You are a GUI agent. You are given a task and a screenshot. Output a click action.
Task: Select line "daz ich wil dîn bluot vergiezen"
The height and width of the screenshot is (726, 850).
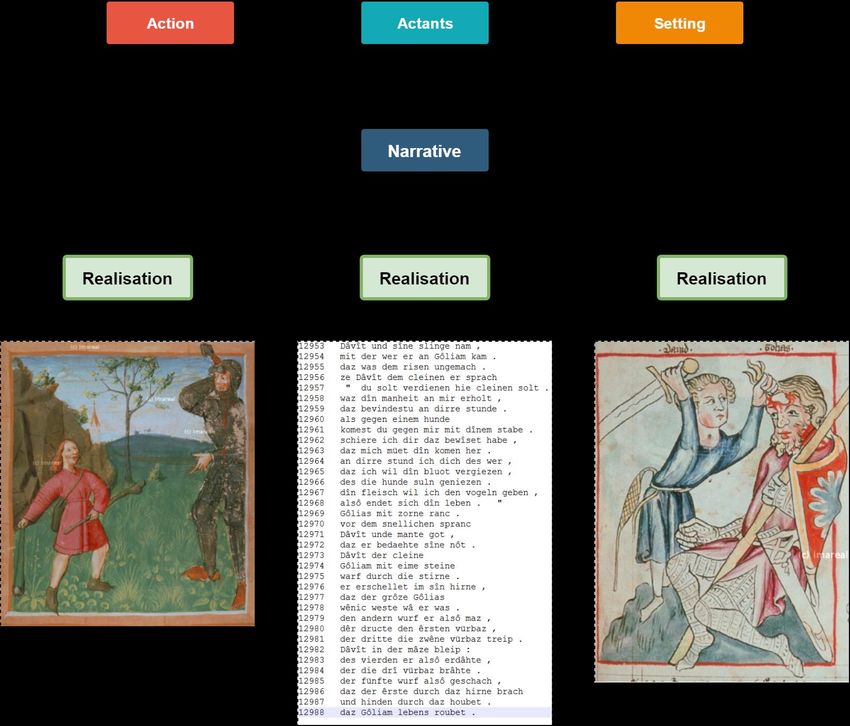[x=426, y=472]
